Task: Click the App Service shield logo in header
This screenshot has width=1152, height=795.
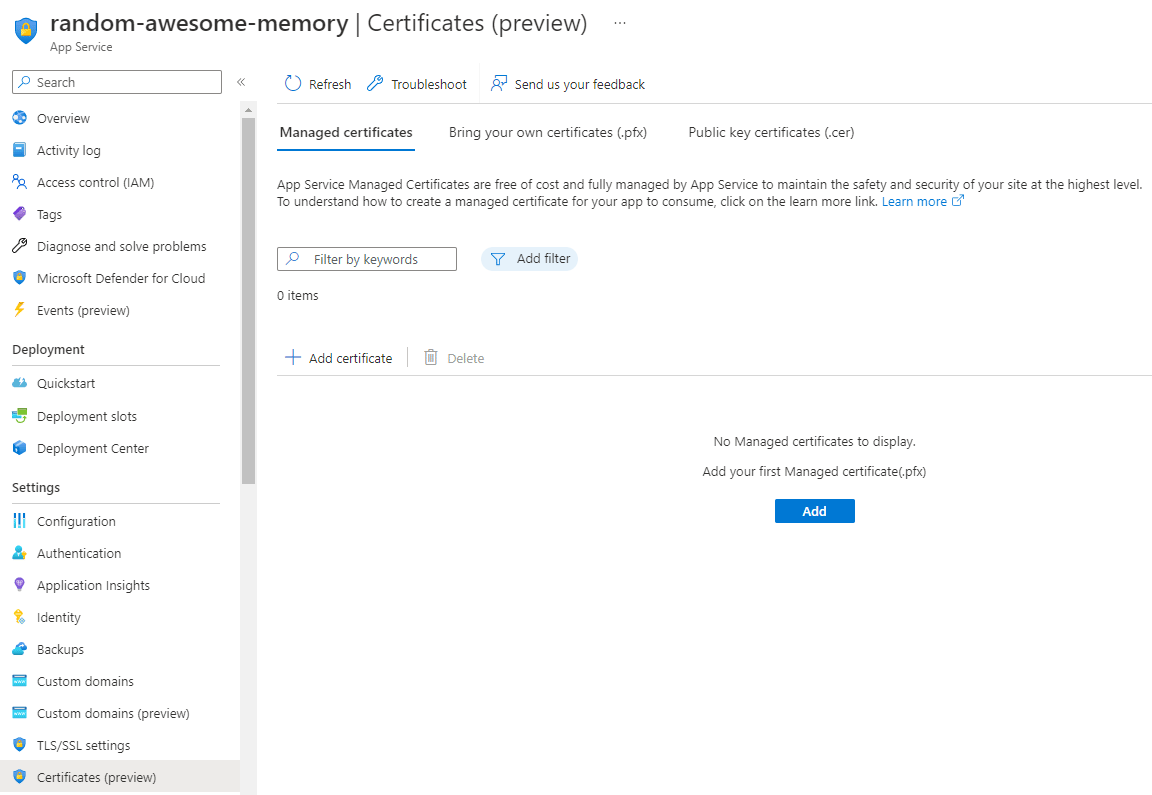Action: [26, 31]
